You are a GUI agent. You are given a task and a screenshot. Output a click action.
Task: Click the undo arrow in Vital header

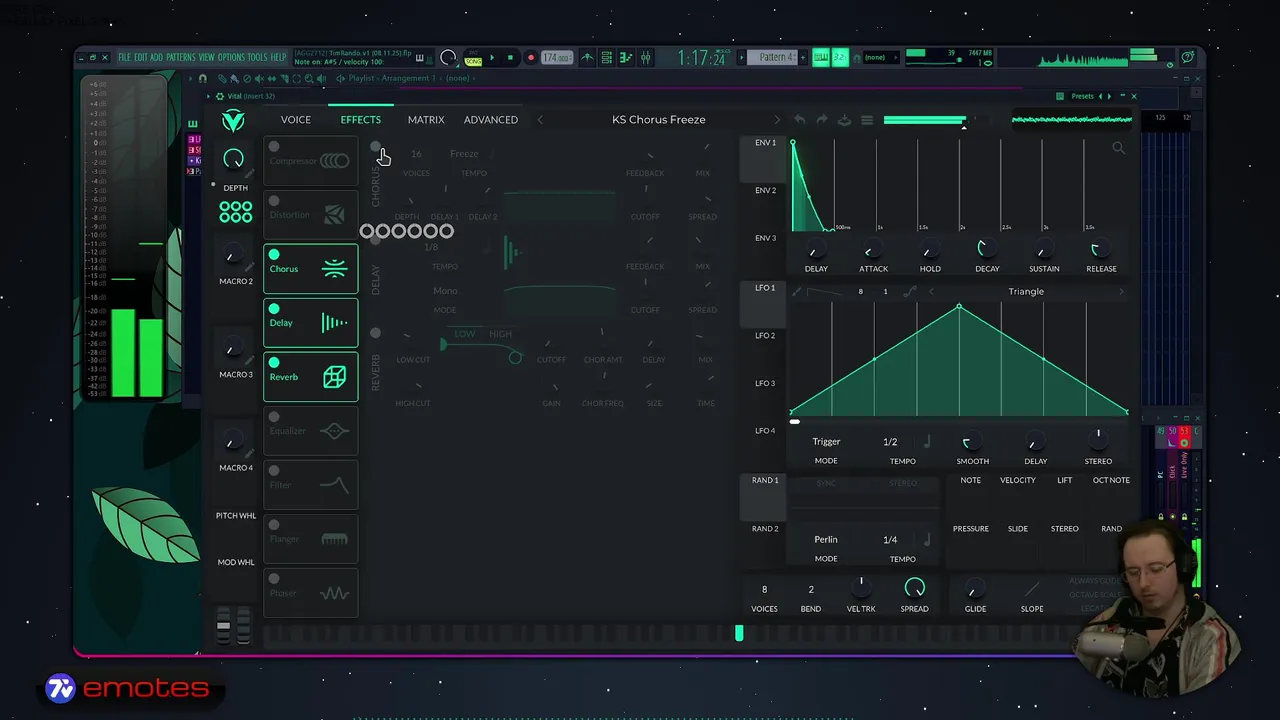click(800, 120)
